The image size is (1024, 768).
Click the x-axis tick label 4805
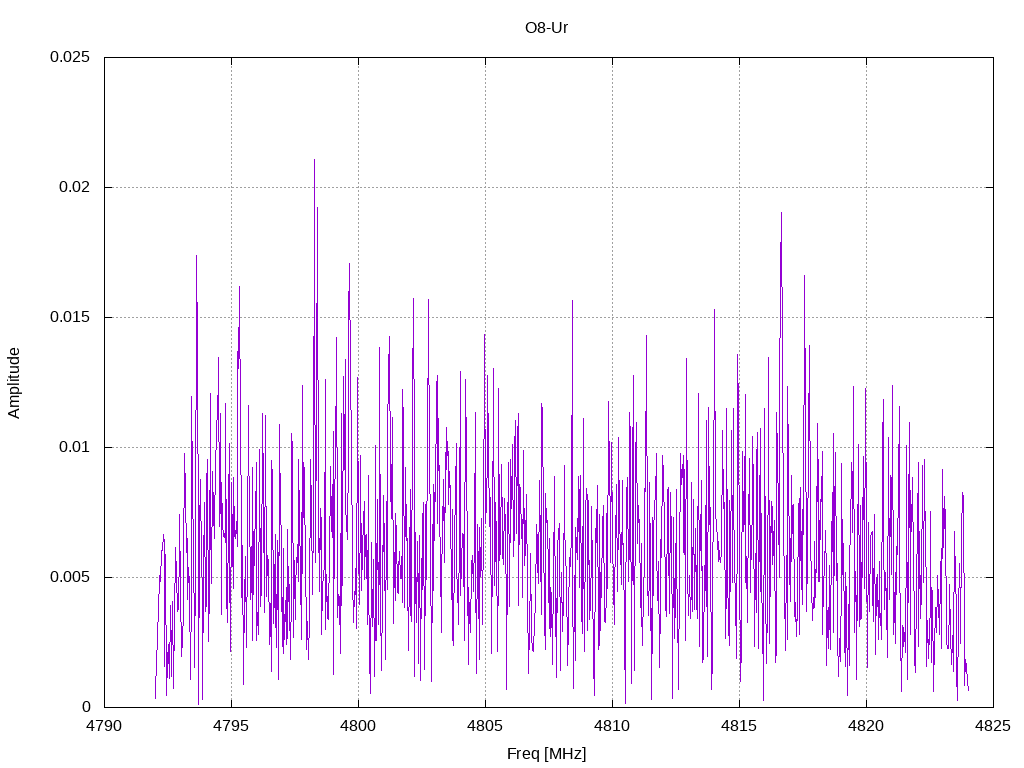pos(485,726)
